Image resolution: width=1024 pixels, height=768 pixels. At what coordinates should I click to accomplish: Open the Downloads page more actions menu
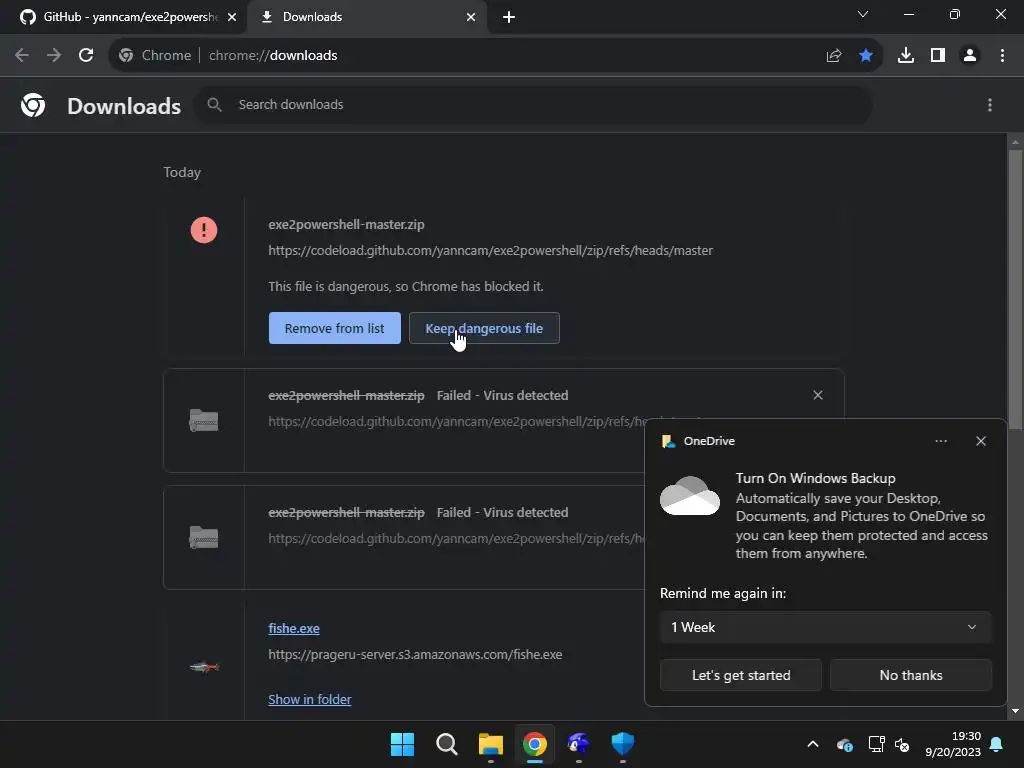point(990,105)
